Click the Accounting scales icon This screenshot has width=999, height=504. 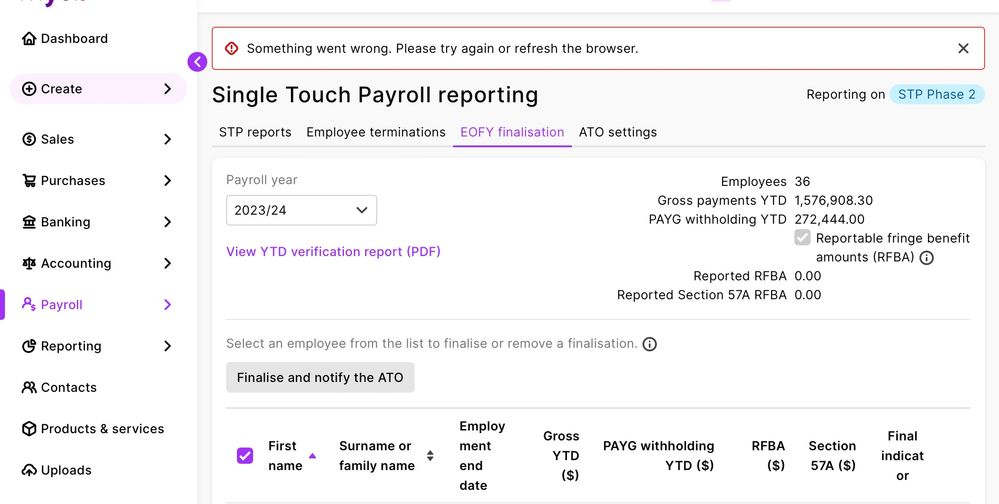pyautogui.click(x=29, y=264)
